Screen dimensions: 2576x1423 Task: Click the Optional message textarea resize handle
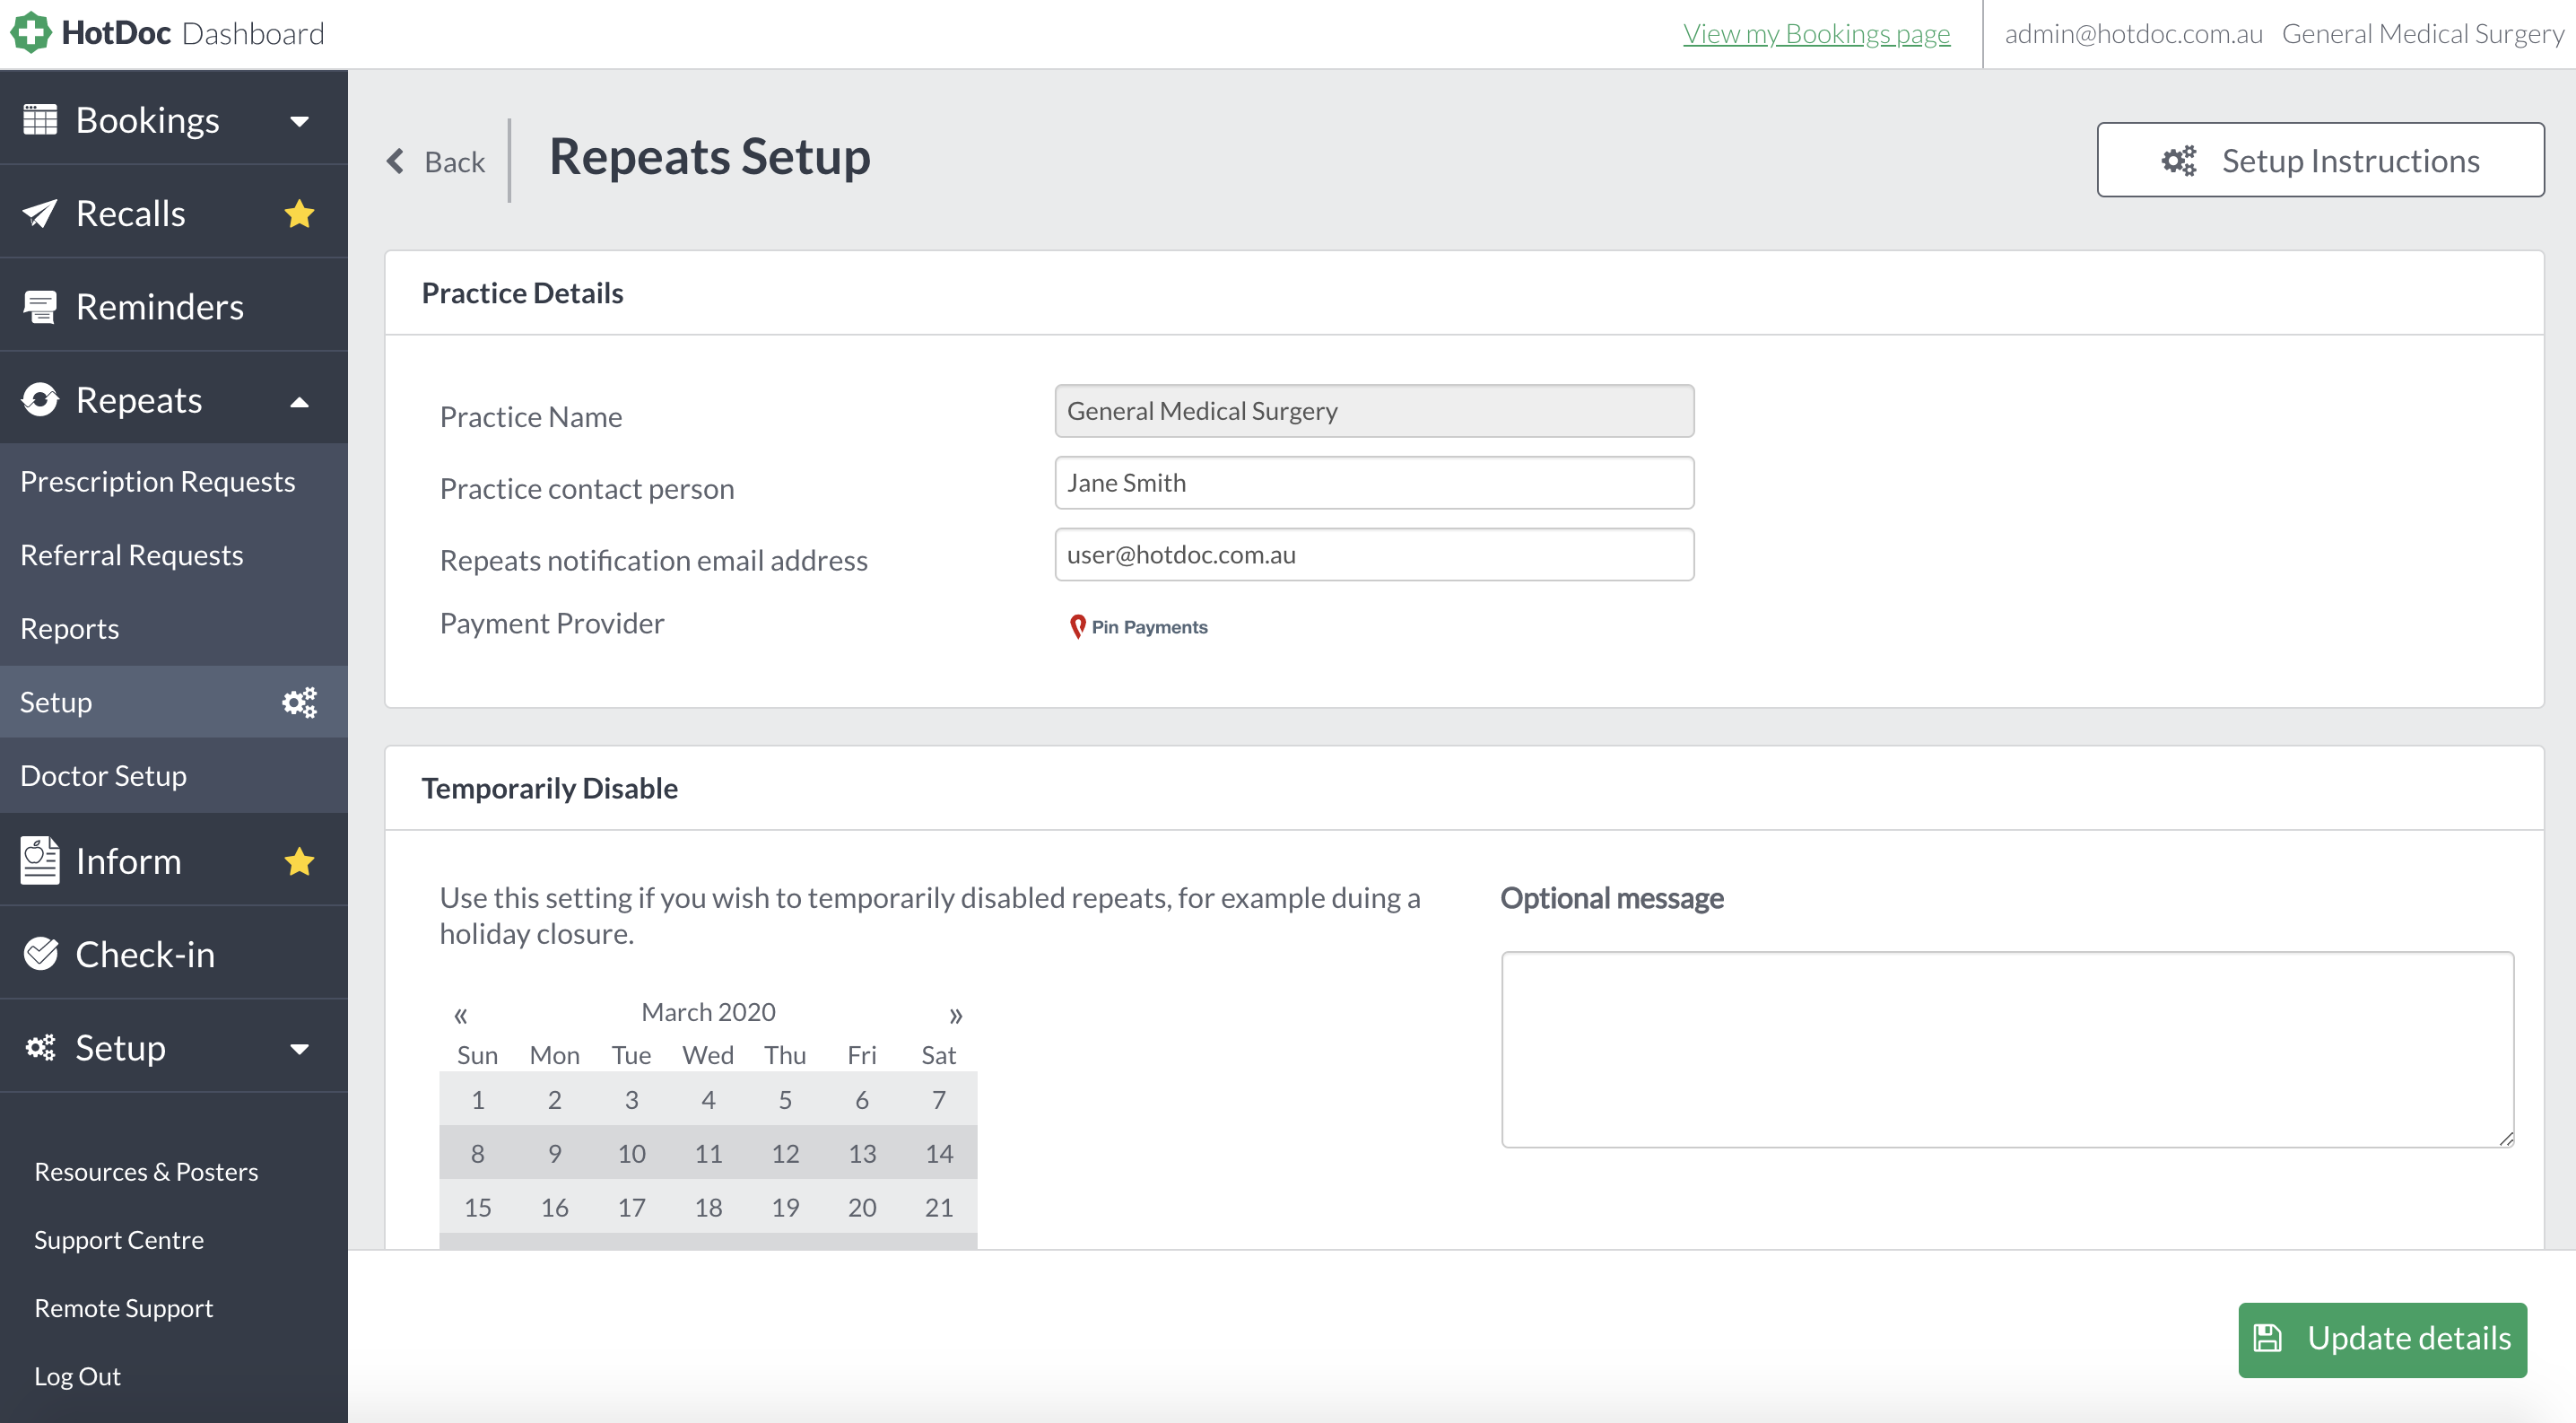2506,1139
